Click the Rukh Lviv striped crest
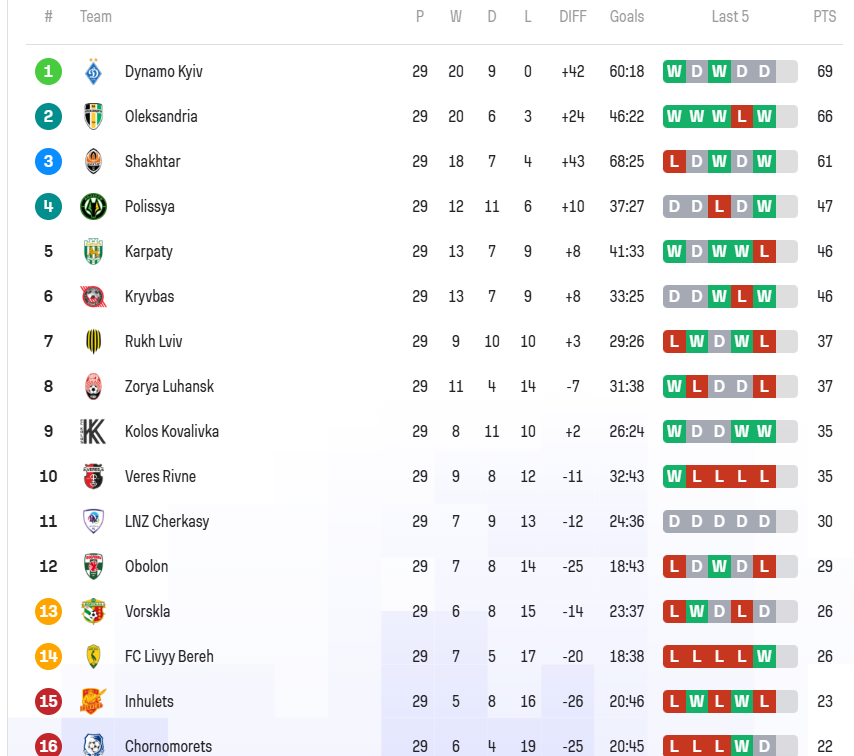854x756 pixels. (93, 342)
